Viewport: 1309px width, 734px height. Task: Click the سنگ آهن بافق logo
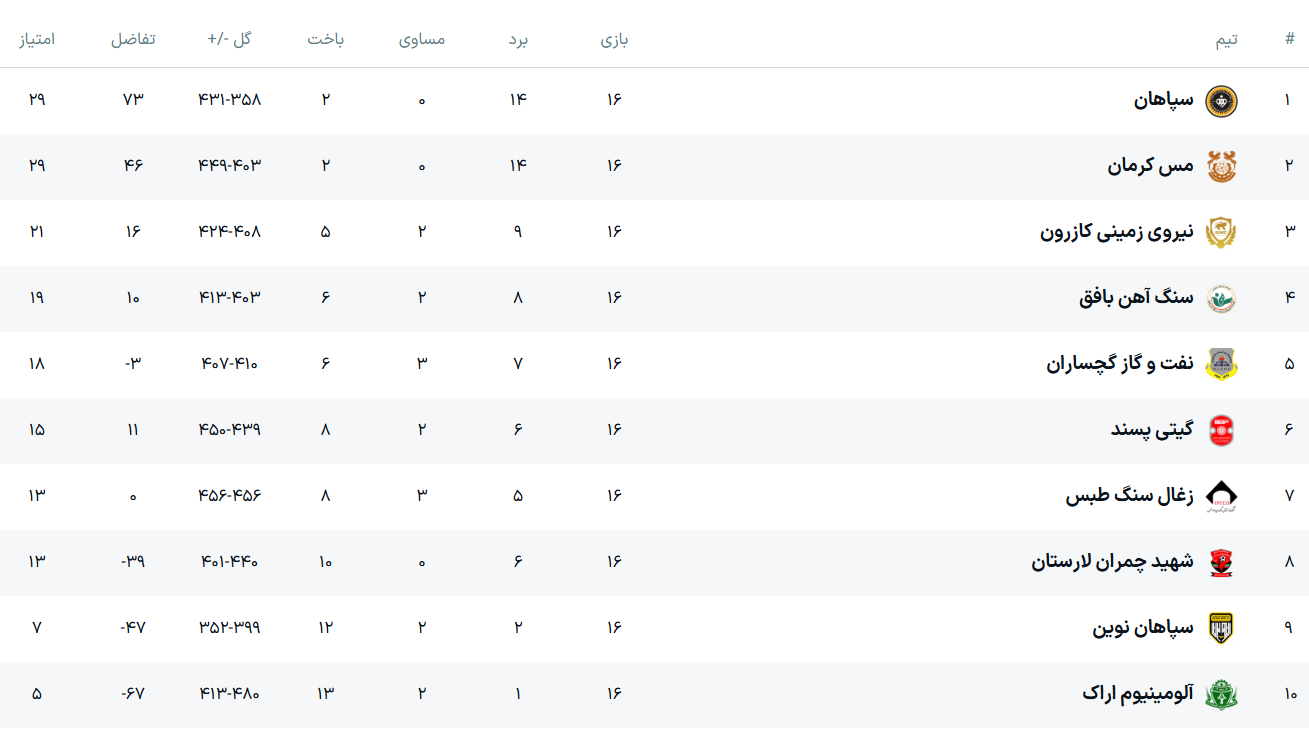click(x=1221, y=298)
